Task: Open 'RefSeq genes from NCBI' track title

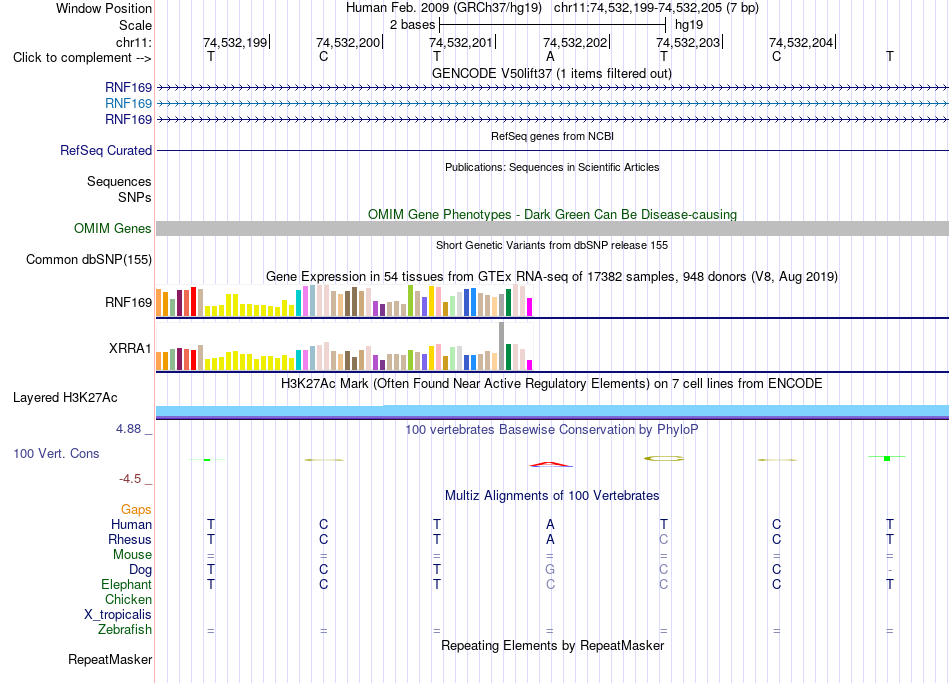Action: point(552,136)
